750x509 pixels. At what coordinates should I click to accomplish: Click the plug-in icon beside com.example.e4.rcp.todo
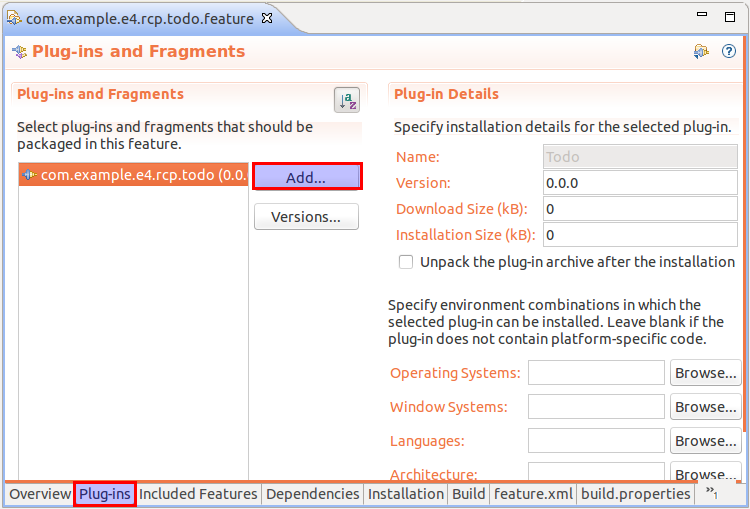coord(30,175)
